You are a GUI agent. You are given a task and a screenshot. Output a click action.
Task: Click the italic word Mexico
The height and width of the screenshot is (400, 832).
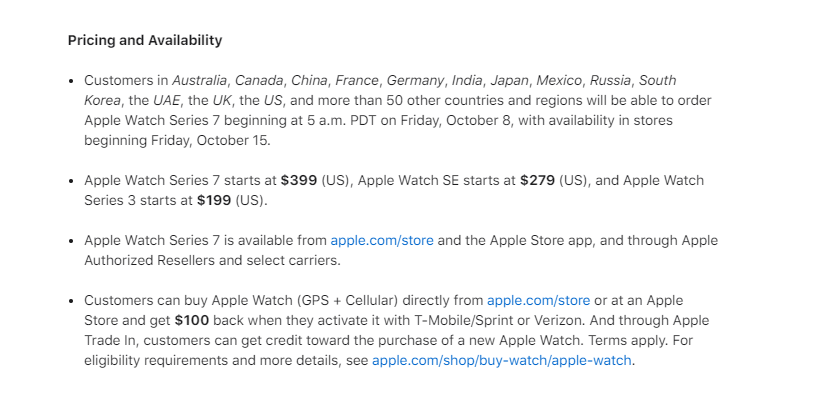pos(559,81)
